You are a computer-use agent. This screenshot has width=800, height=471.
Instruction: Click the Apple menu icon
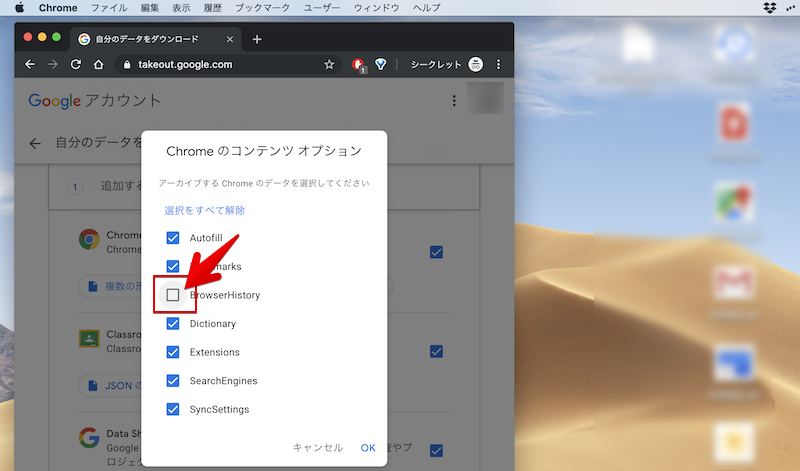click(19, 8)
